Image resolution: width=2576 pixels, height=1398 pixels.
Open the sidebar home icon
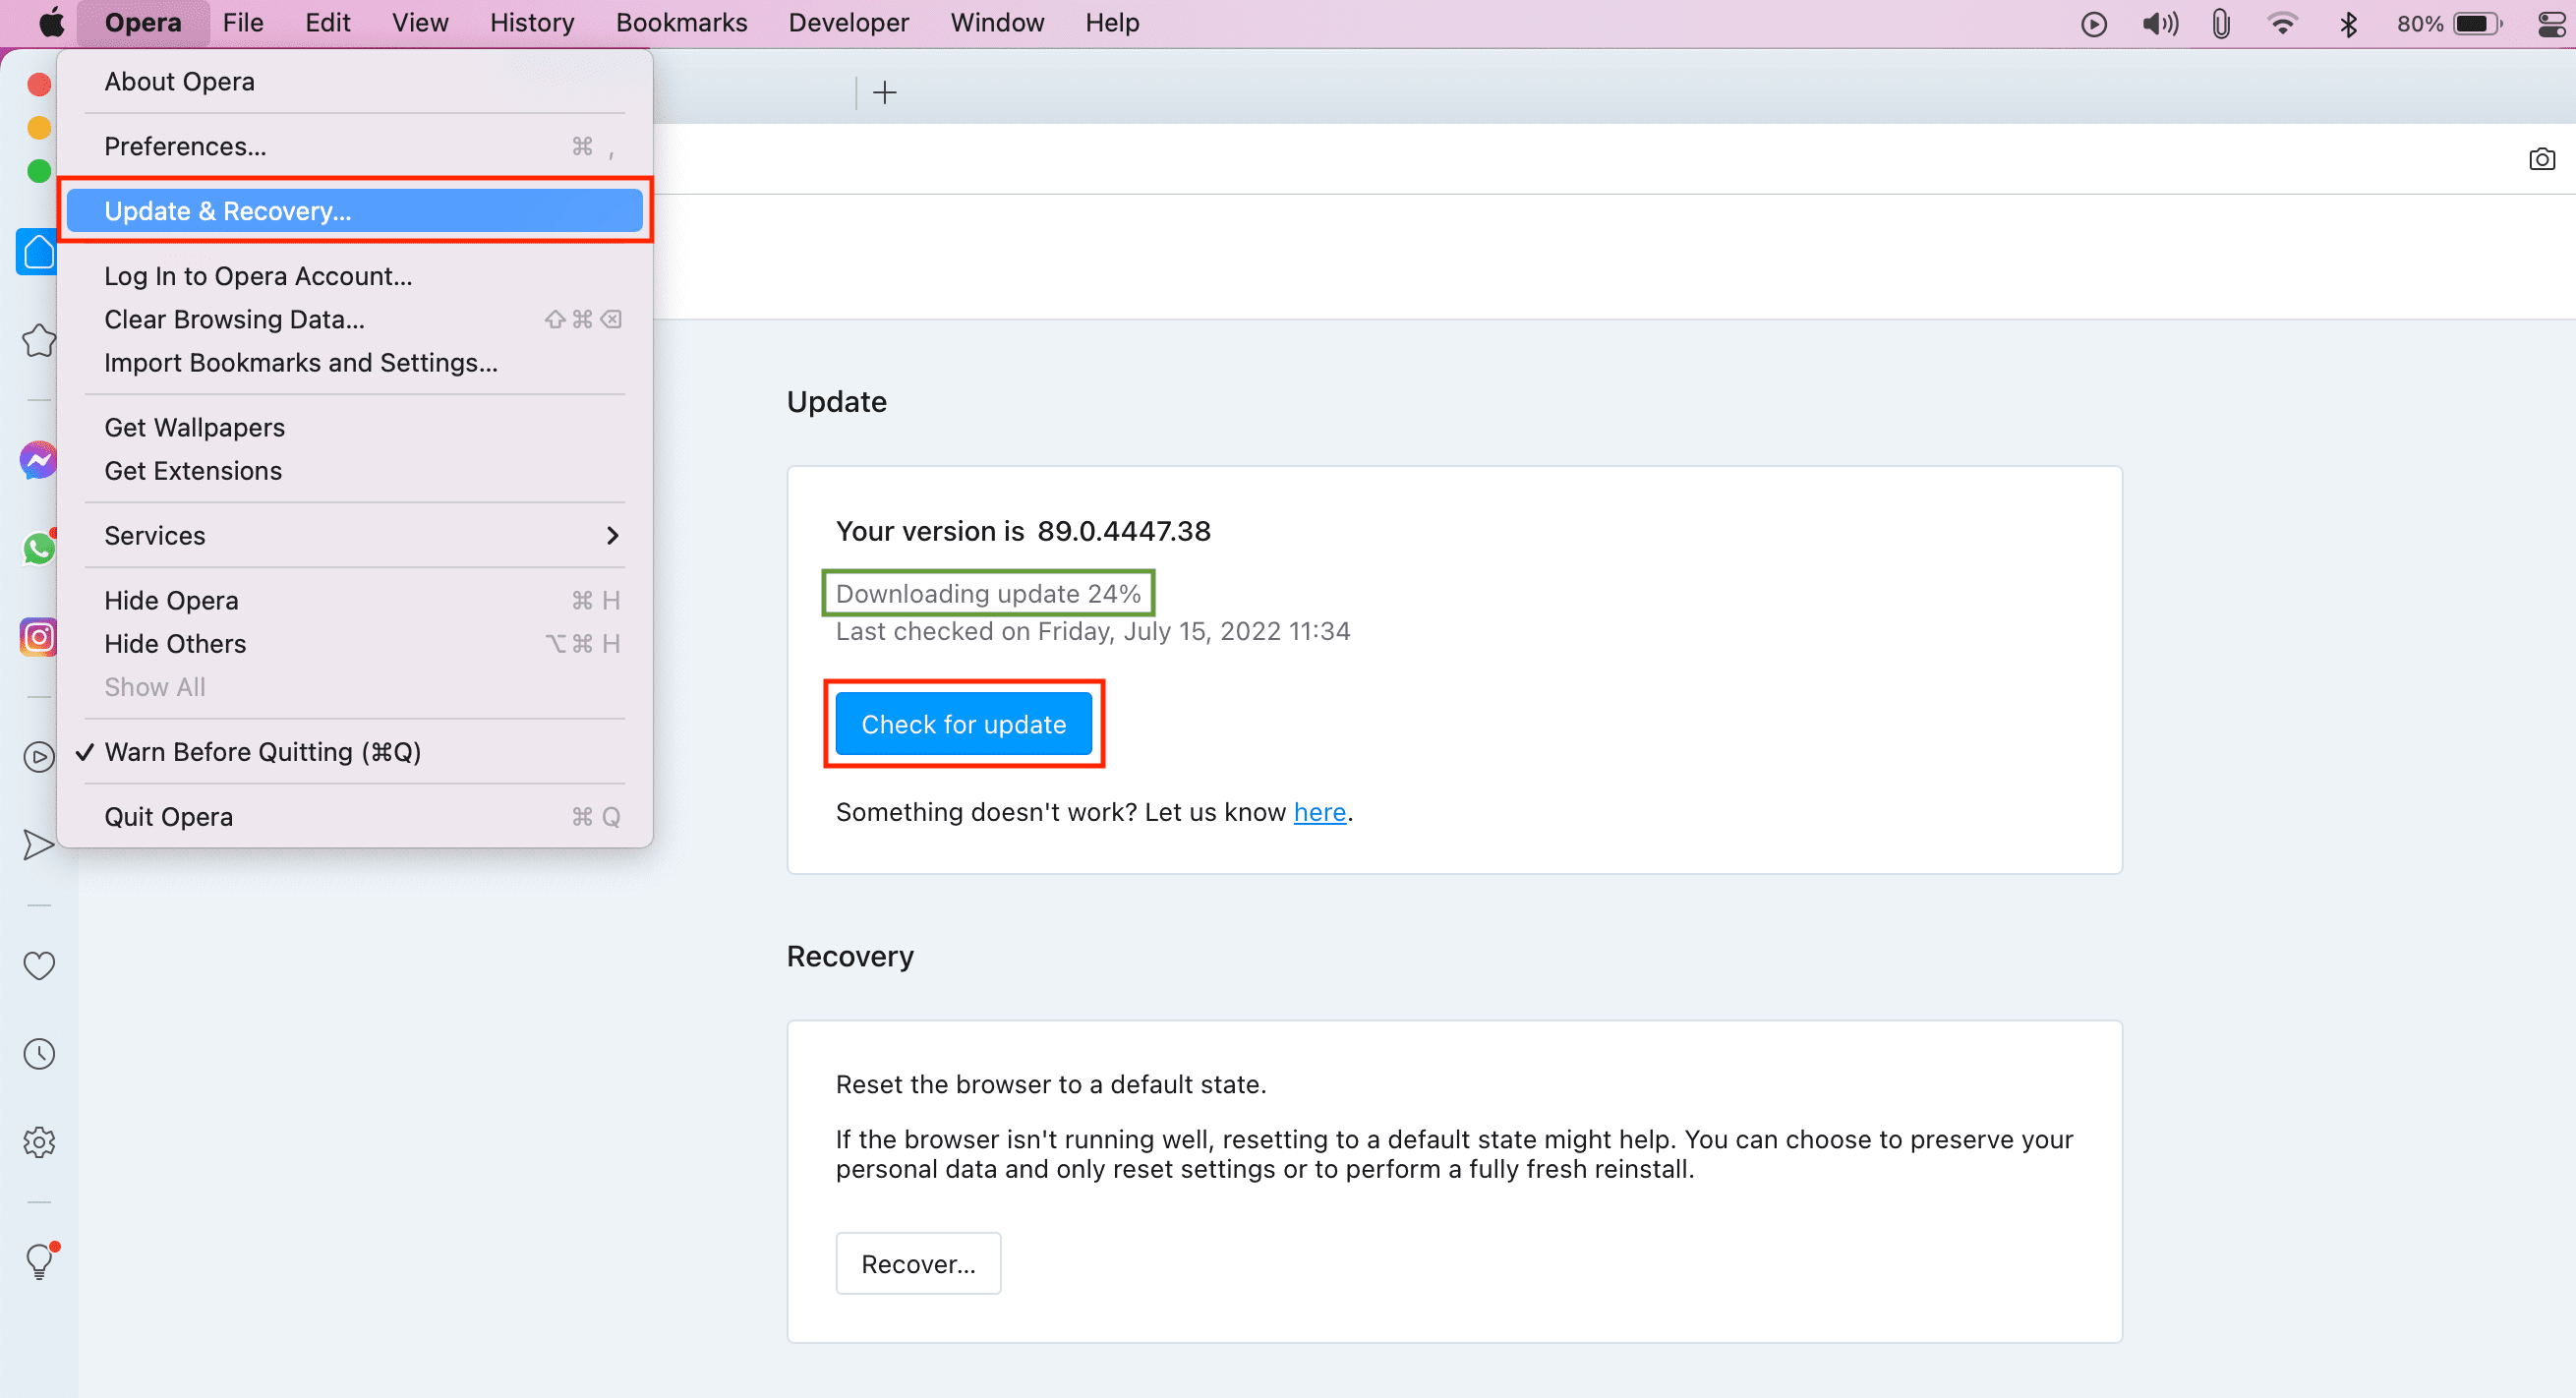[x=38, y=252]
